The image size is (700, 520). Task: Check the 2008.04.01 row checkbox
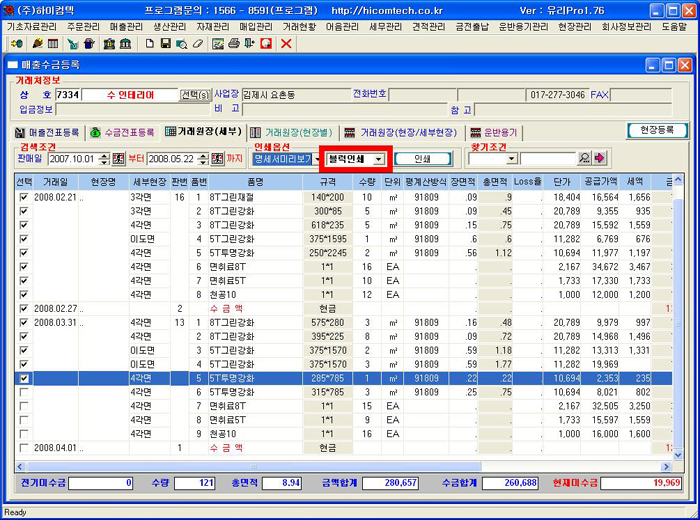tap(24, 448)
